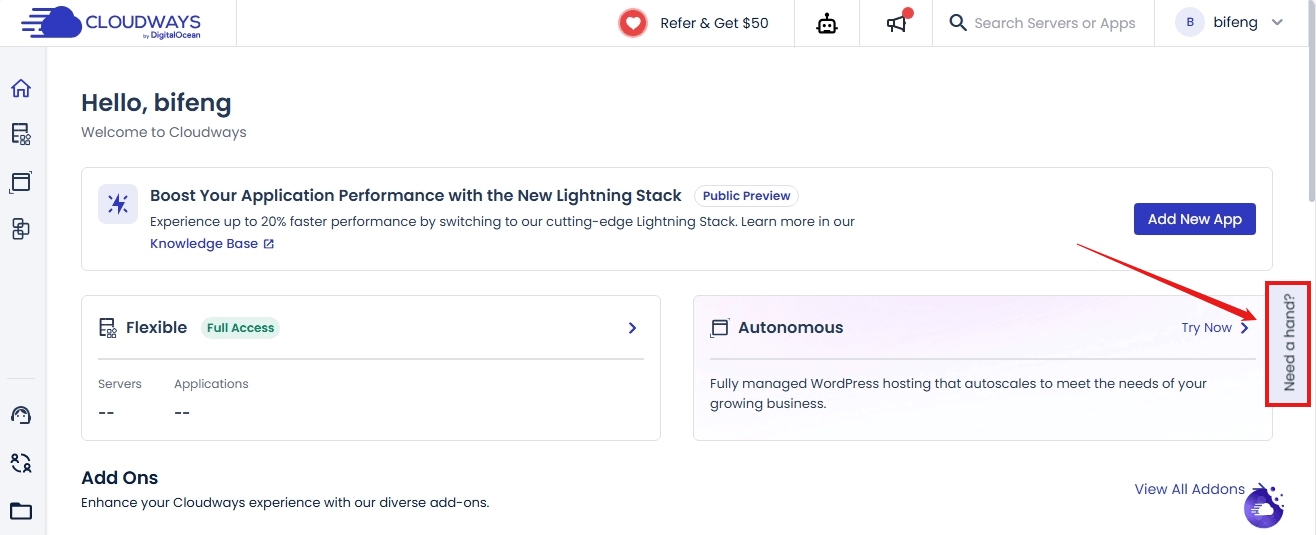Open the projects folder icon in sidebar
The width and height of the screenshot is (1316, 535).
pyautogui.click(x=21, y=511)
